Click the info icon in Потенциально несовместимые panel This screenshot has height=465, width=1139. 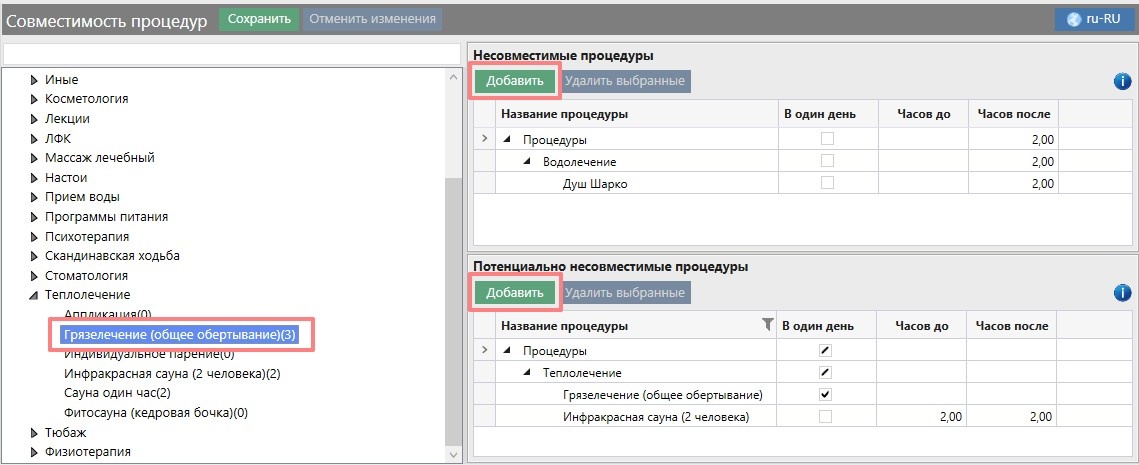pyautogui.click(x=1122, y=293)
